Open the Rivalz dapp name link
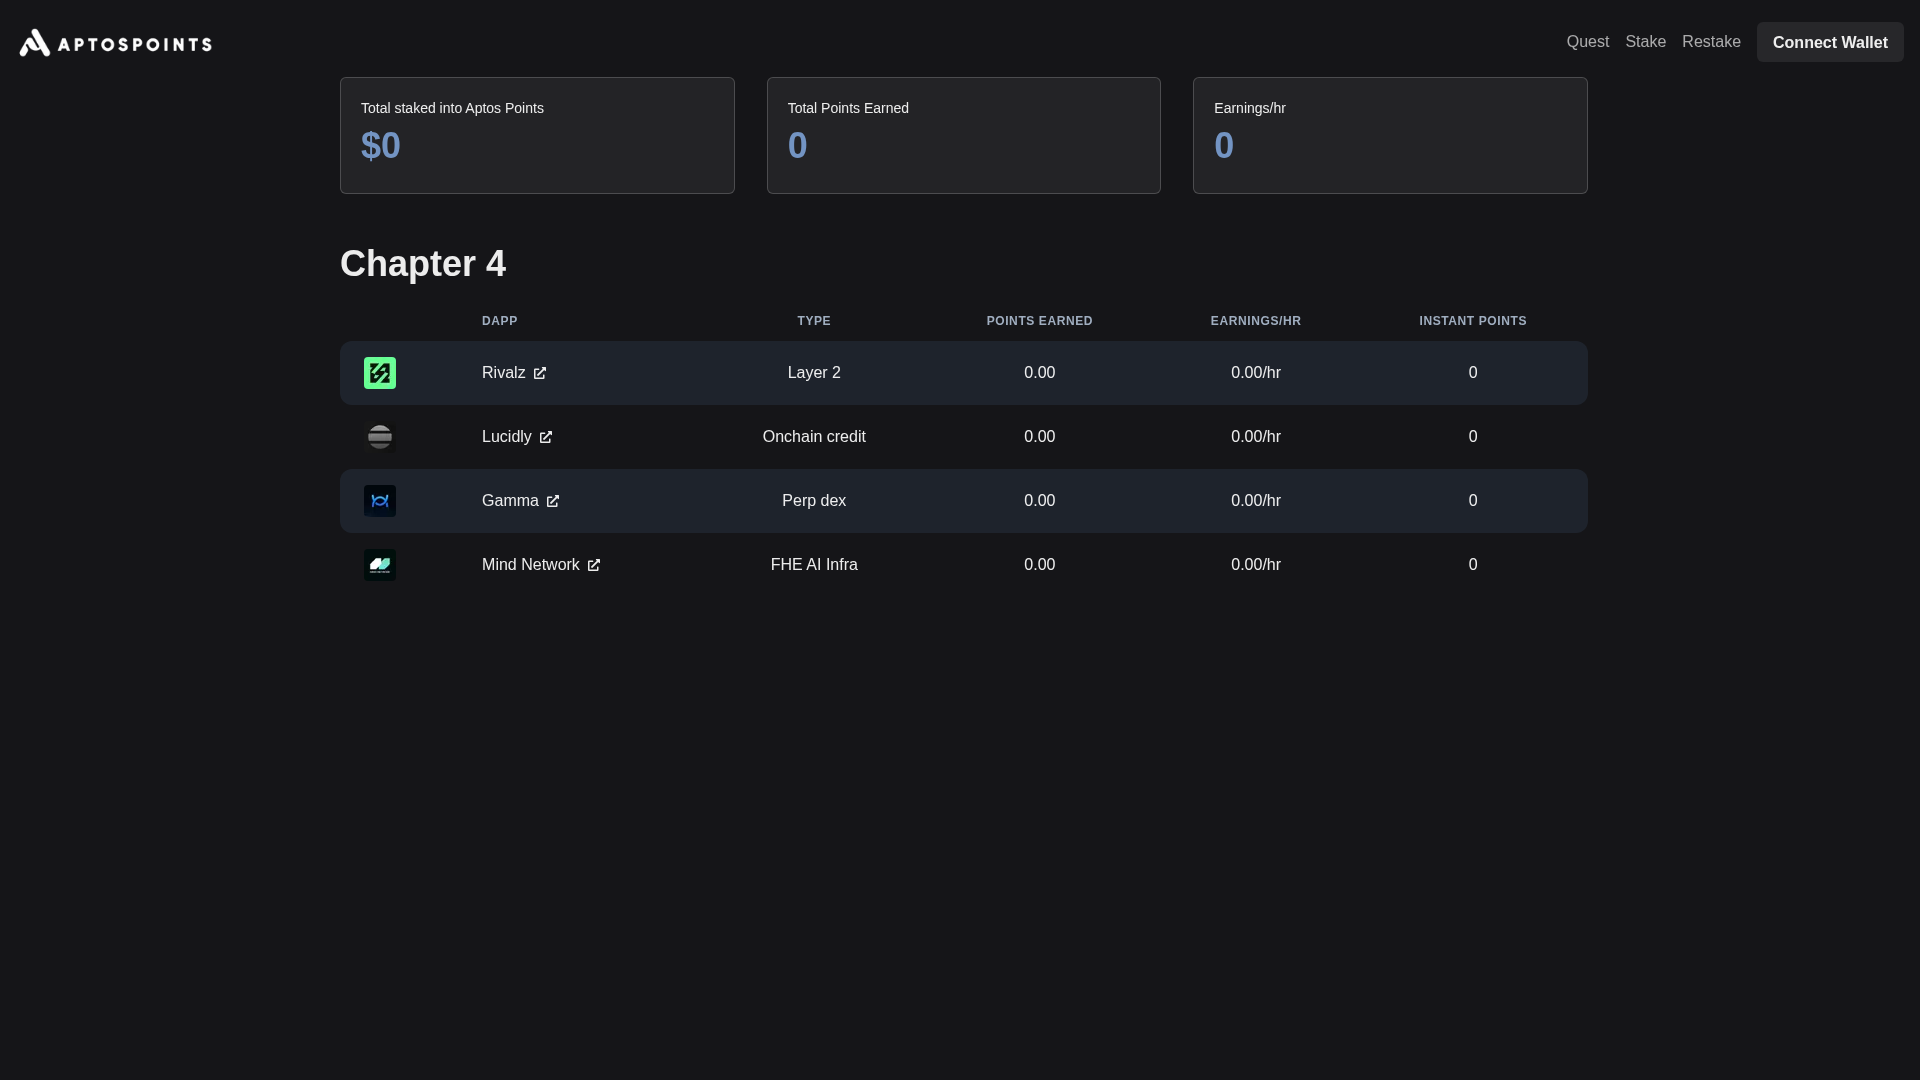This screenshot has width=1920, height=1080. (504, 373)
